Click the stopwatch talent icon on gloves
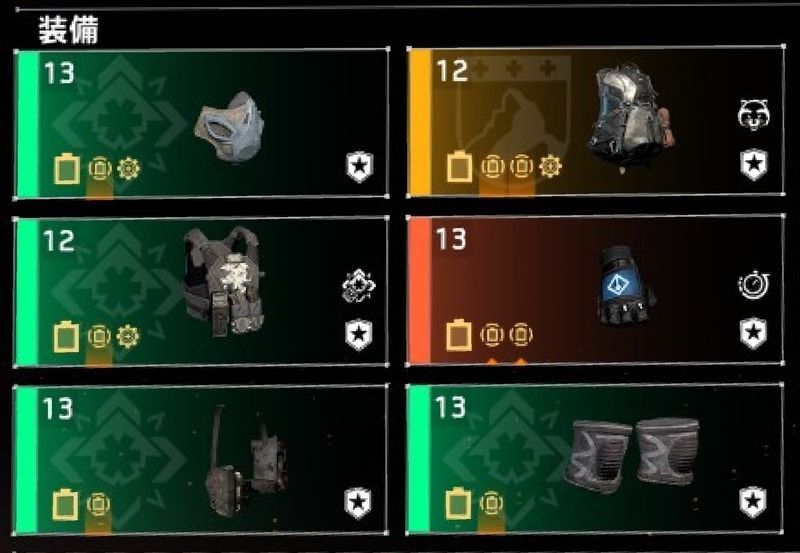The width and height of the screenshot is (800, 553). click(x=754, y=285)
